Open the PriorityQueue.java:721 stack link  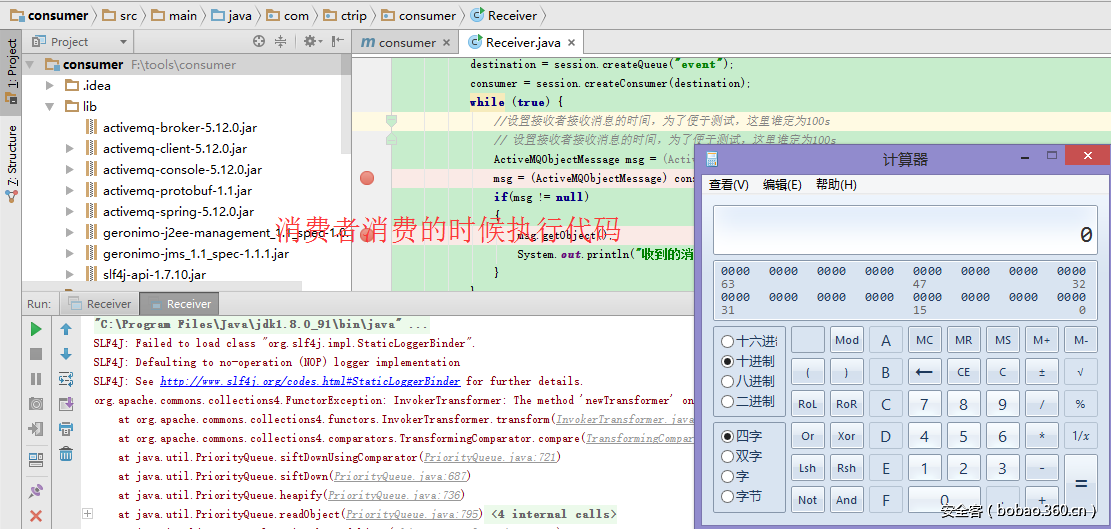[x=489, y=457]
